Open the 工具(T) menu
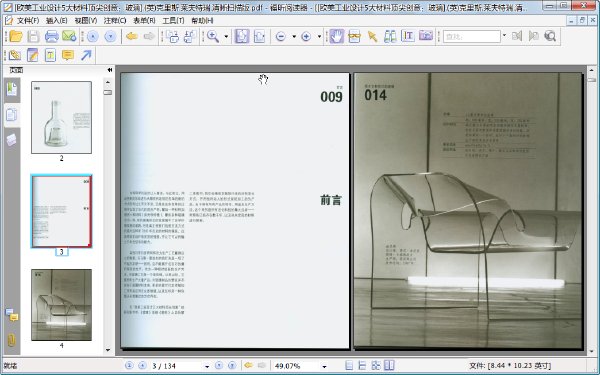The height and width of the screenshot is (375, 600). (173, 21)
